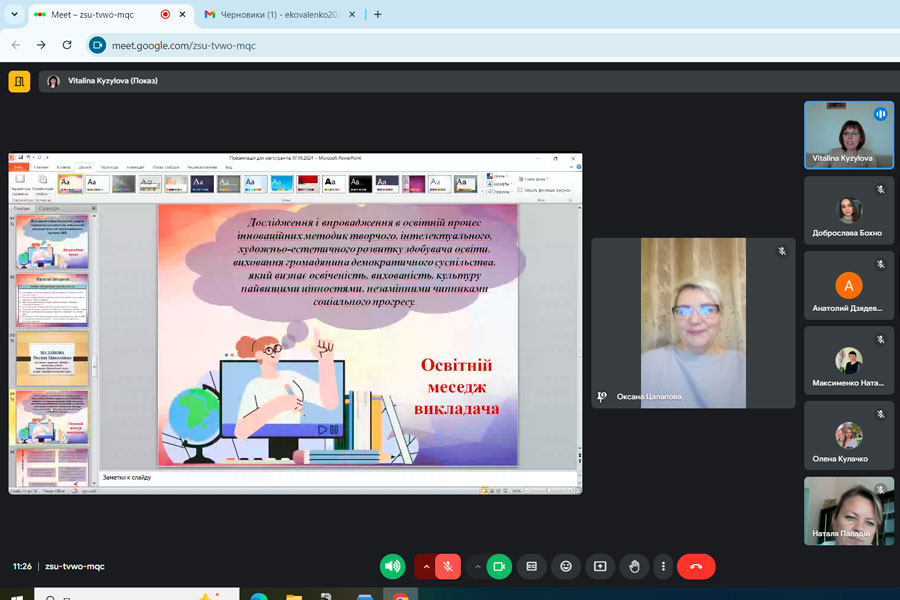
Task: Raise your hand in the meeting
Action: coord(634,566)
